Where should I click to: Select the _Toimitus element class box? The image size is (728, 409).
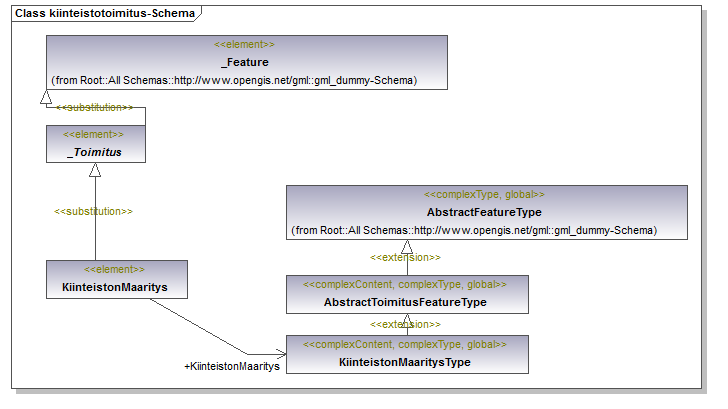[x=96, y=144]
